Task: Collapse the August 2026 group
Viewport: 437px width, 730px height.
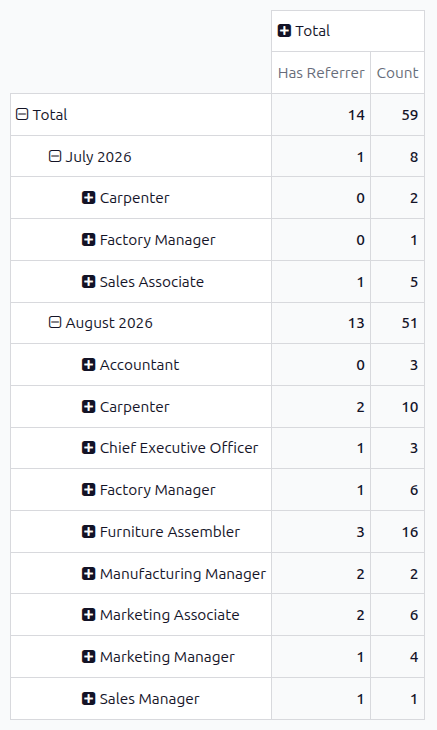Action: [x=55, y=322]
